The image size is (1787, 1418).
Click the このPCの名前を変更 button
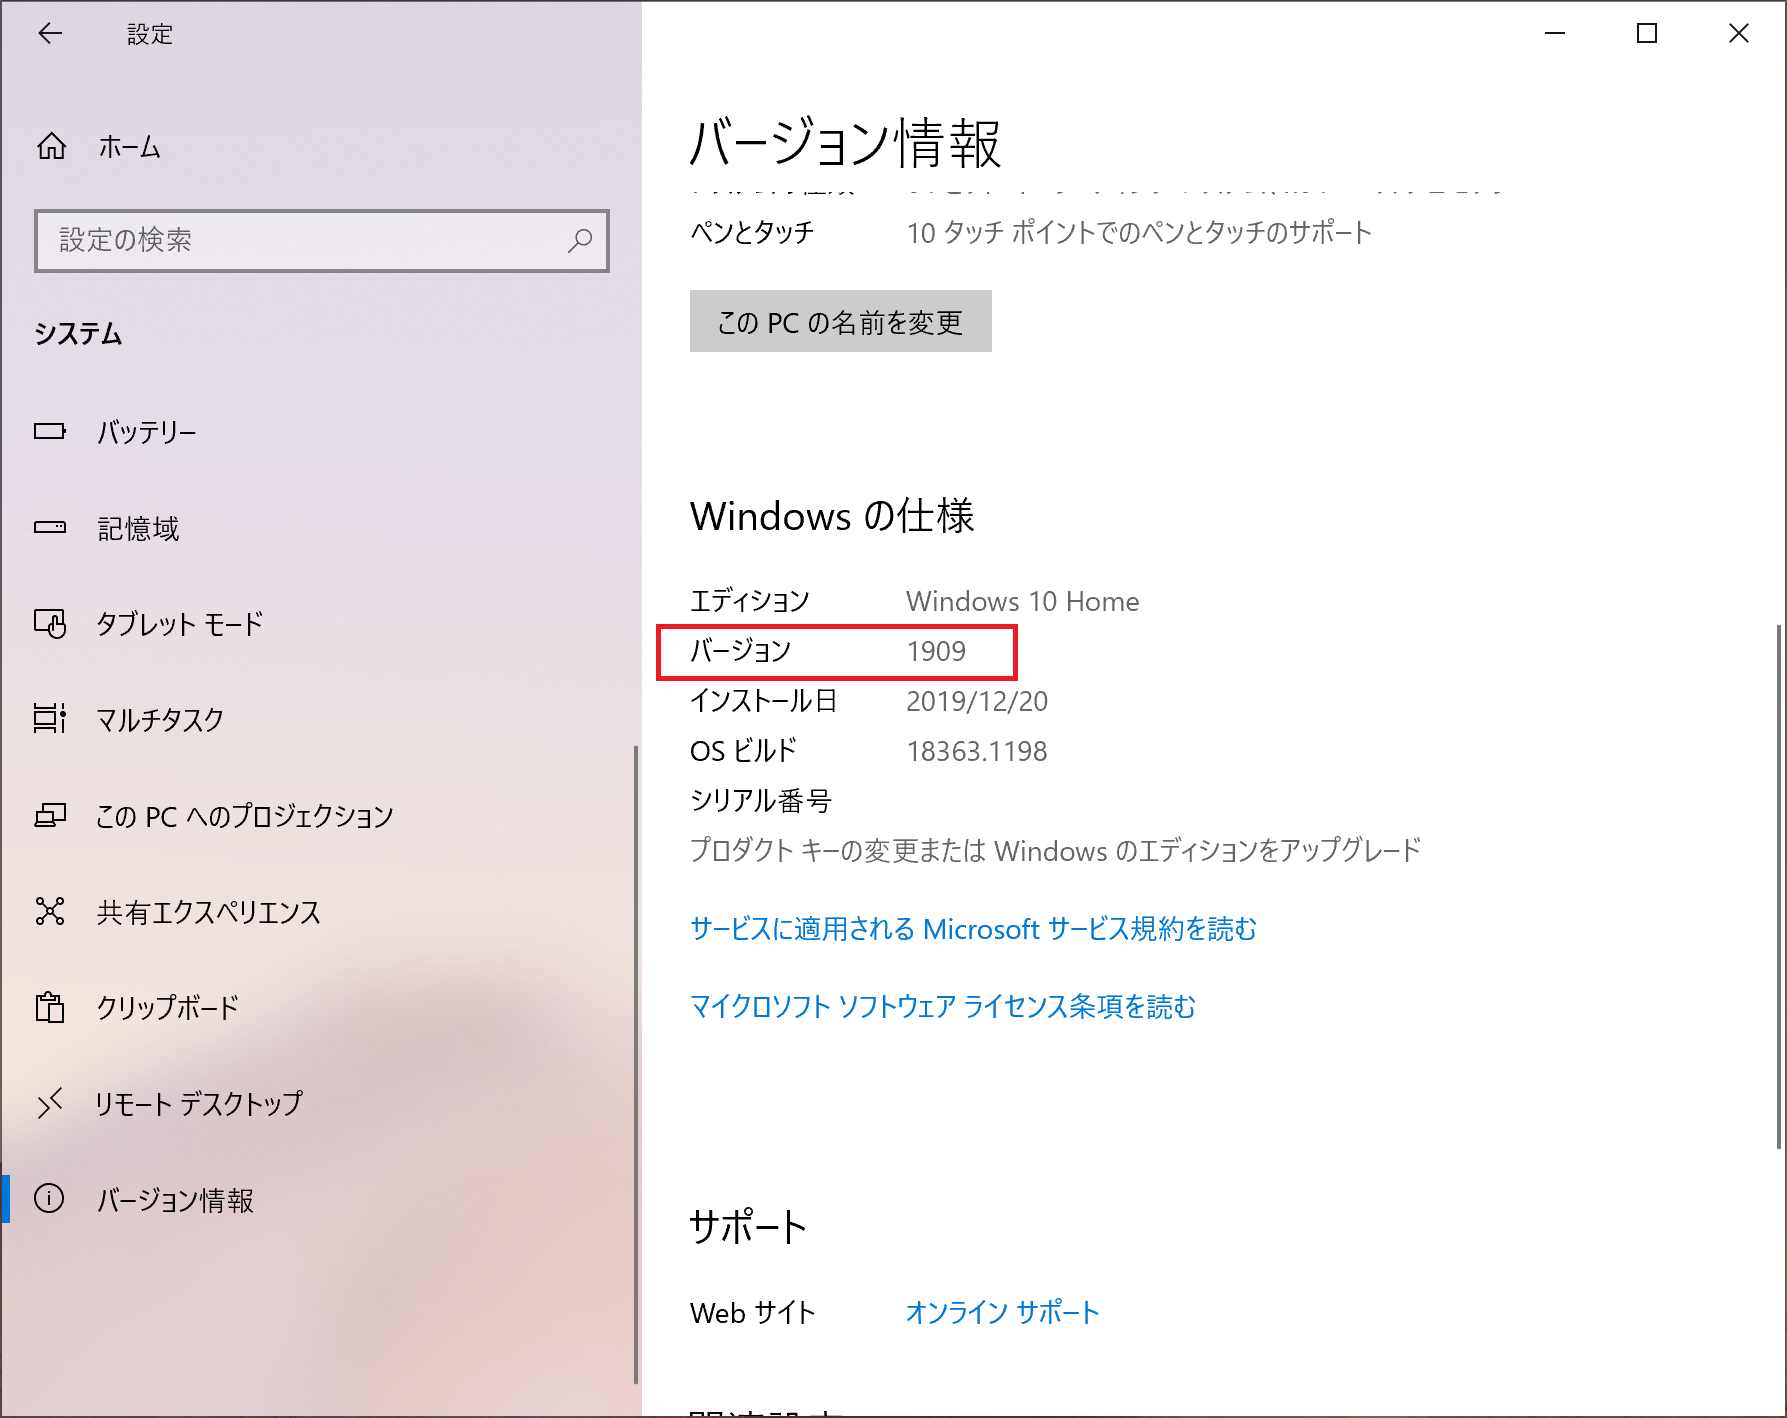(x=839, y=321)
